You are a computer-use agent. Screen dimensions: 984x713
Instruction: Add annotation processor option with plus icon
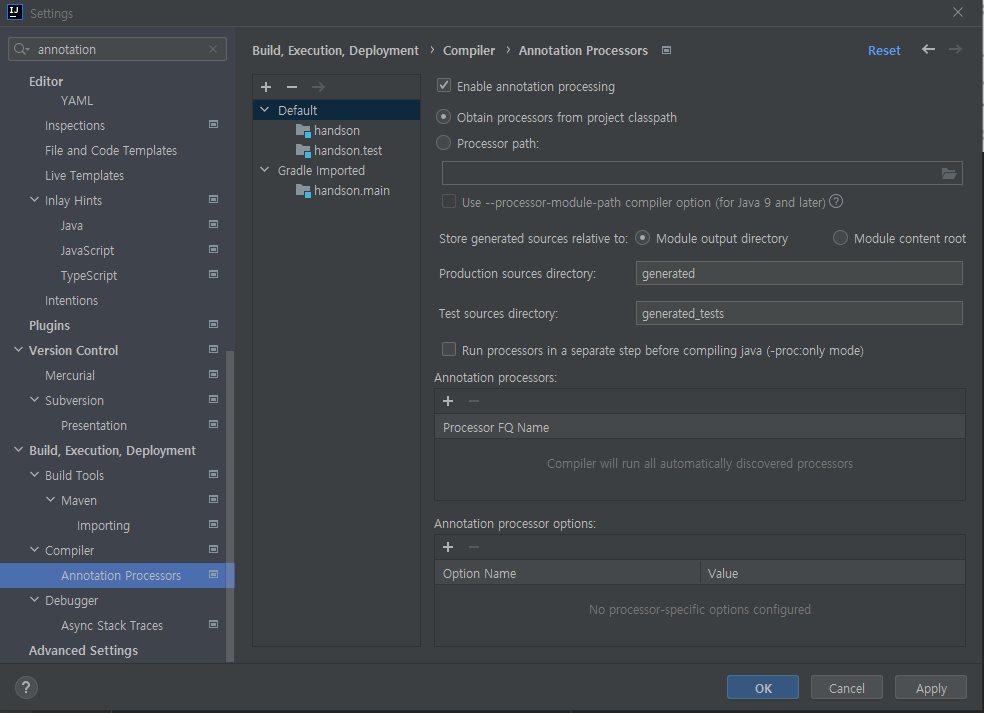click(448, 547)
